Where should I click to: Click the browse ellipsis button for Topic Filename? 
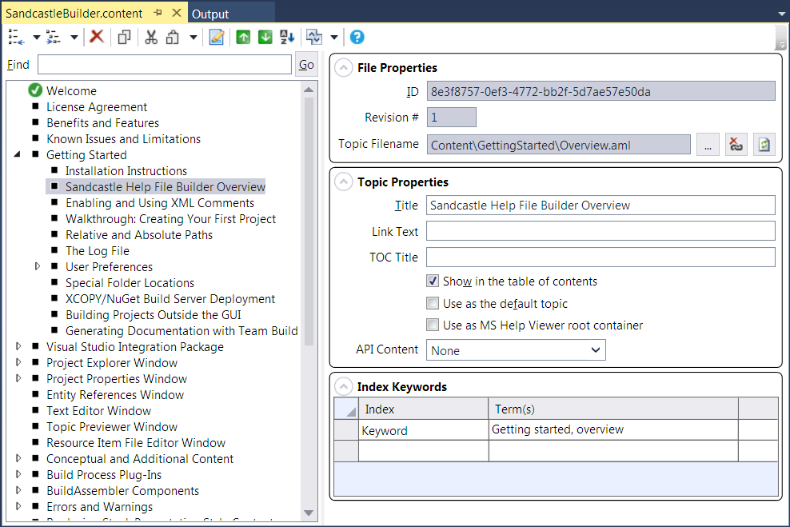point(708,145)
